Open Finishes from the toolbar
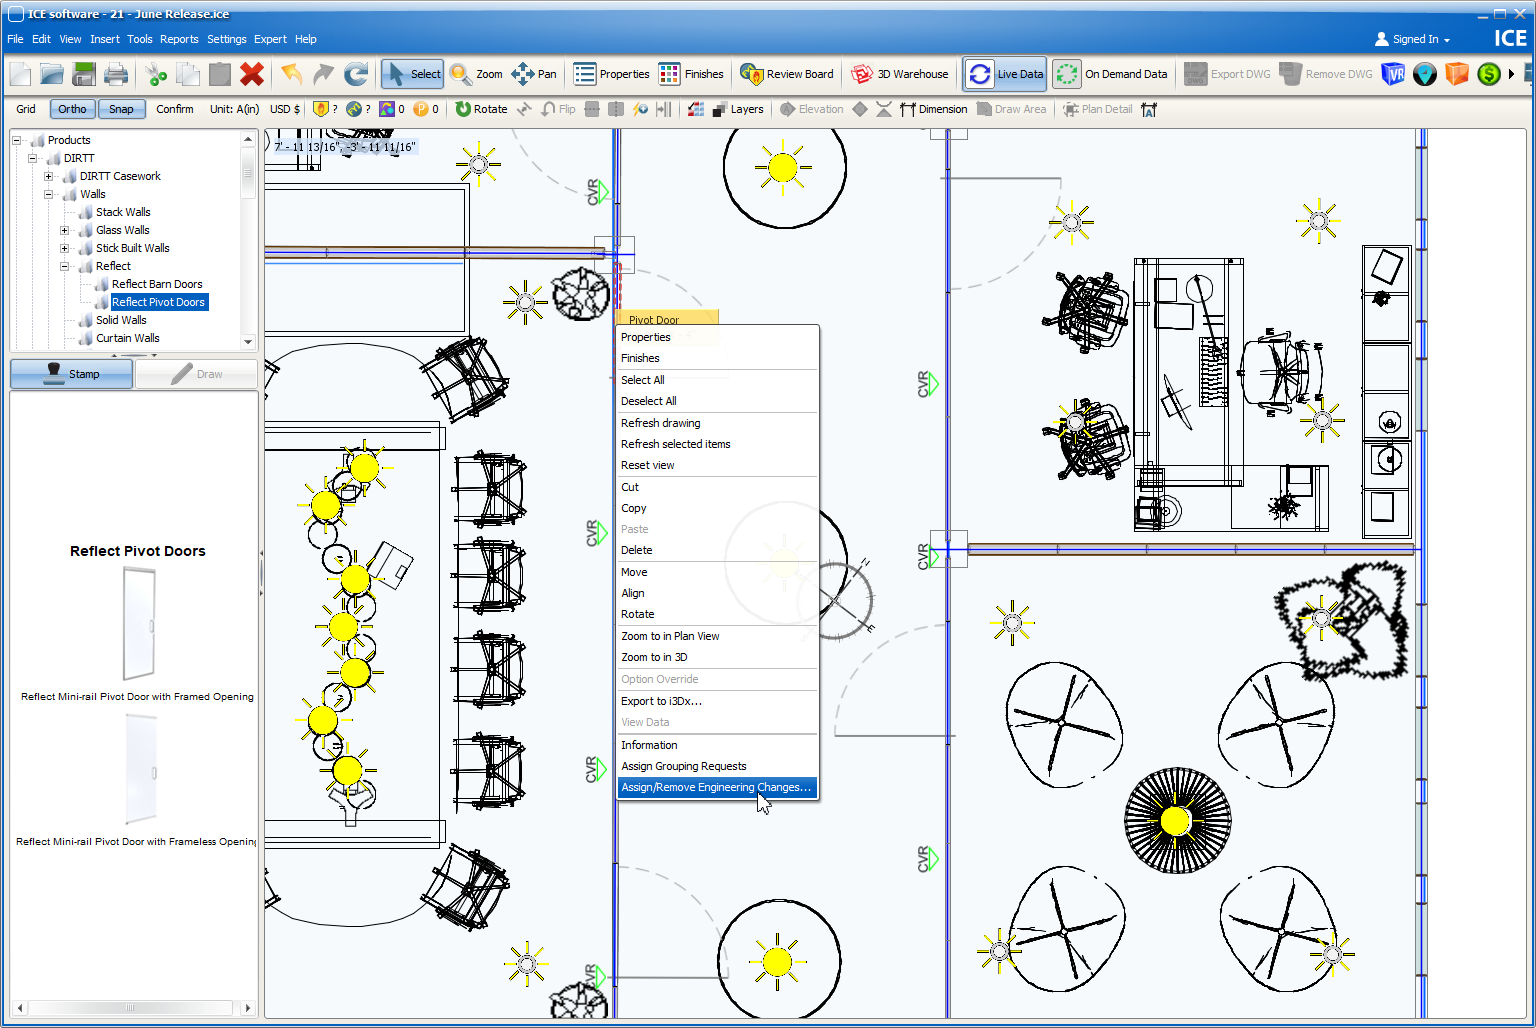1536x1028 pixels. pyautogui.click(x=691, y=74)
